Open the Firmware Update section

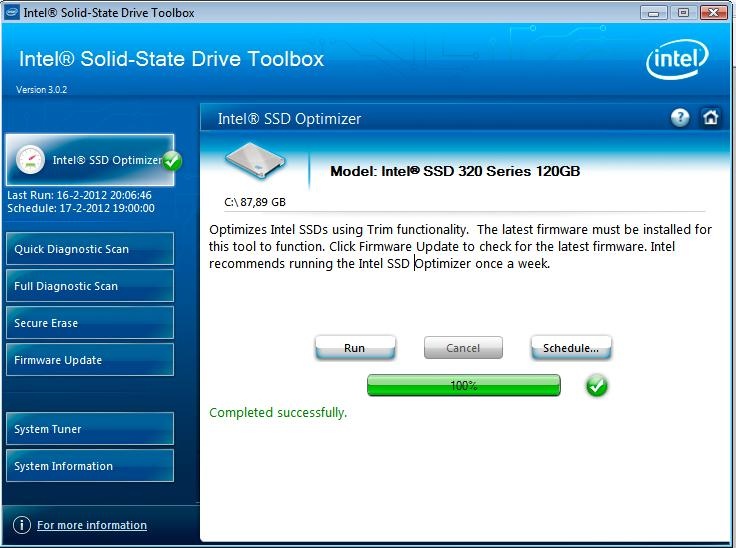(x=90, y=360)
